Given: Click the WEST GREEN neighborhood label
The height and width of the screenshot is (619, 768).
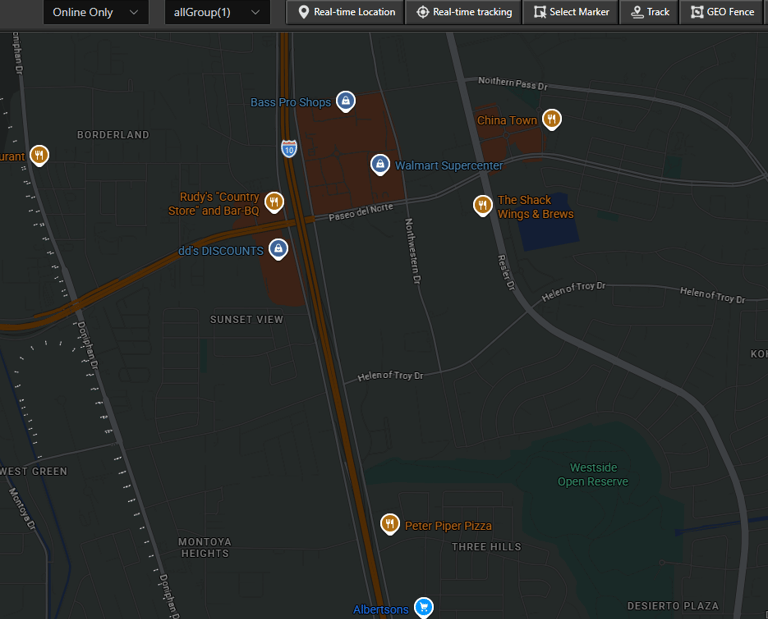Looking at the screenshot, I should pyautogui.click(x=33, y=472).
